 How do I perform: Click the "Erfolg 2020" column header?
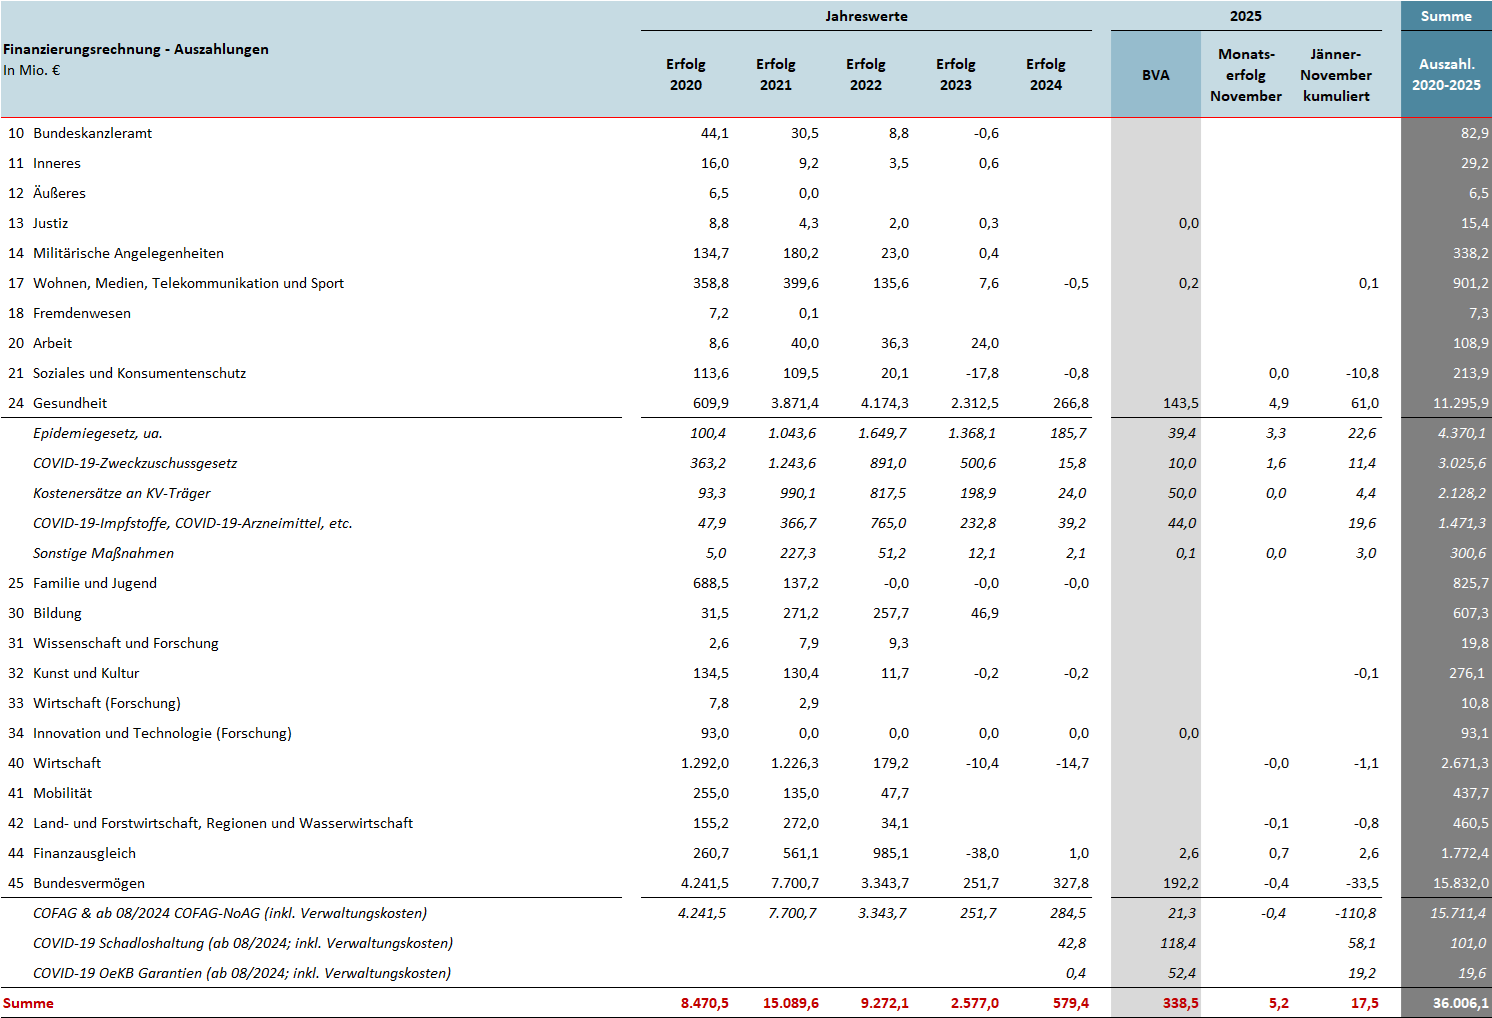[685, 75]
